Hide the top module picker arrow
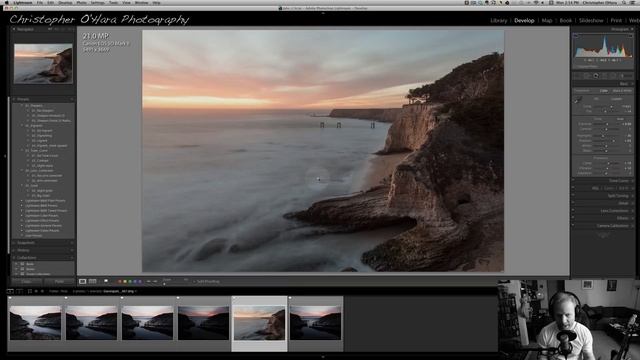Viewport: 640px width, 360px height. (322, 13)
